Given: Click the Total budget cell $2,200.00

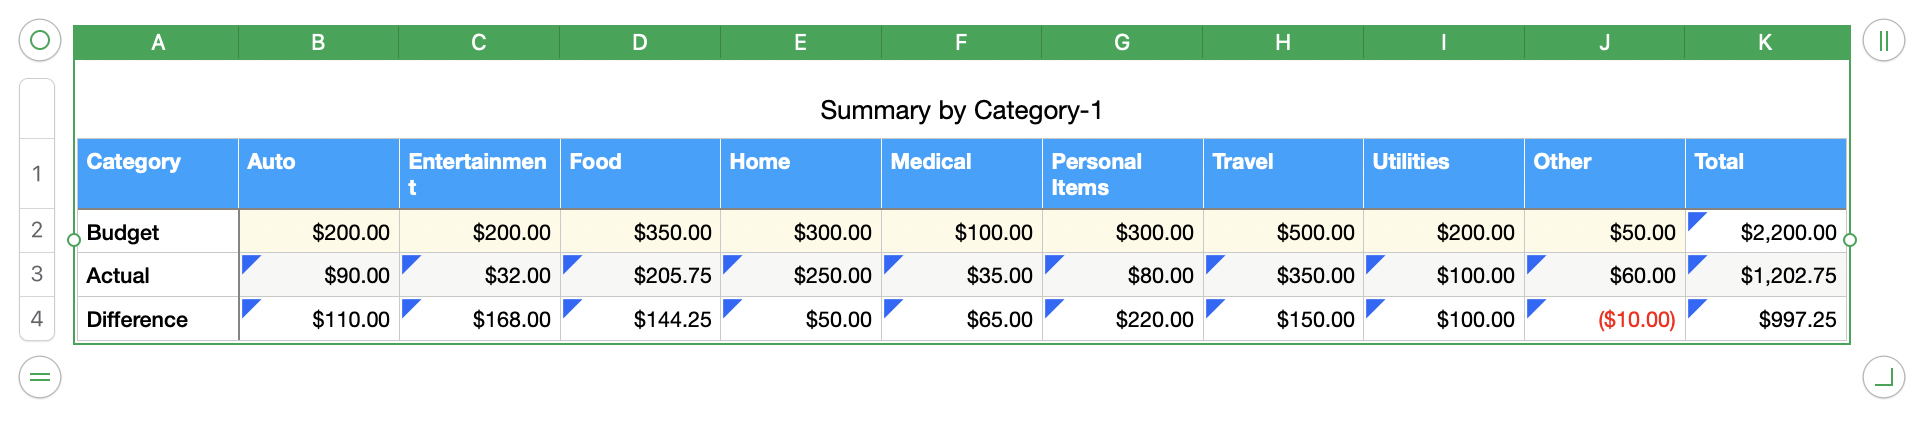Looking at the screenshot, I should tap(1766, 232).
